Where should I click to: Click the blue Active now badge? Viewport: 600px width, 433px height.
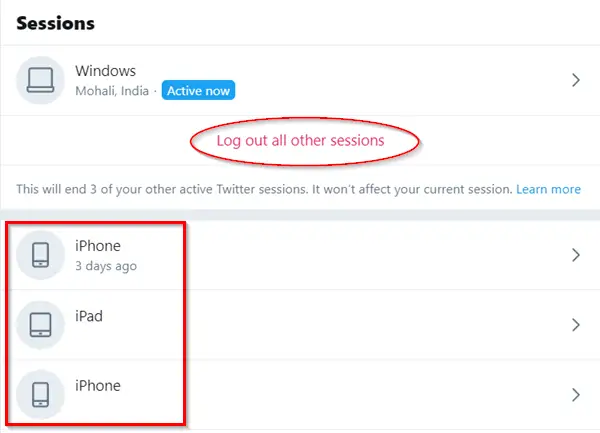[x=199, y=92]
